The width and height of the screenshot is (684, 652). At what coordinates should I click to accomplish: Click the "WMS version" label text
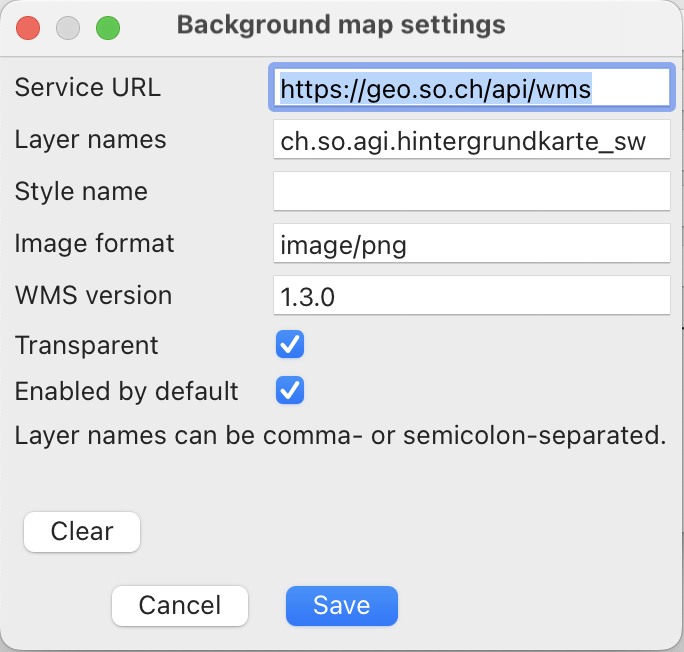click(x=93, y=295)
